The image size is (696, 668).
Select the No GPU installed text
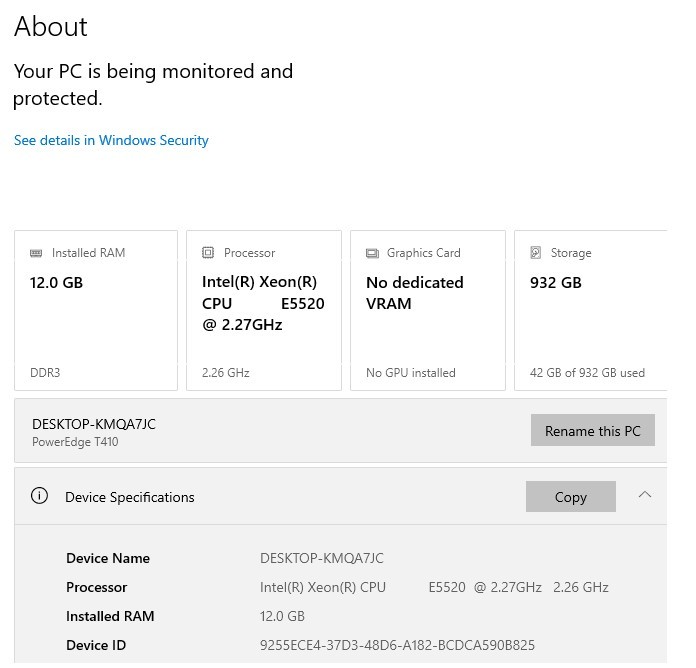[x=411, y=373]
